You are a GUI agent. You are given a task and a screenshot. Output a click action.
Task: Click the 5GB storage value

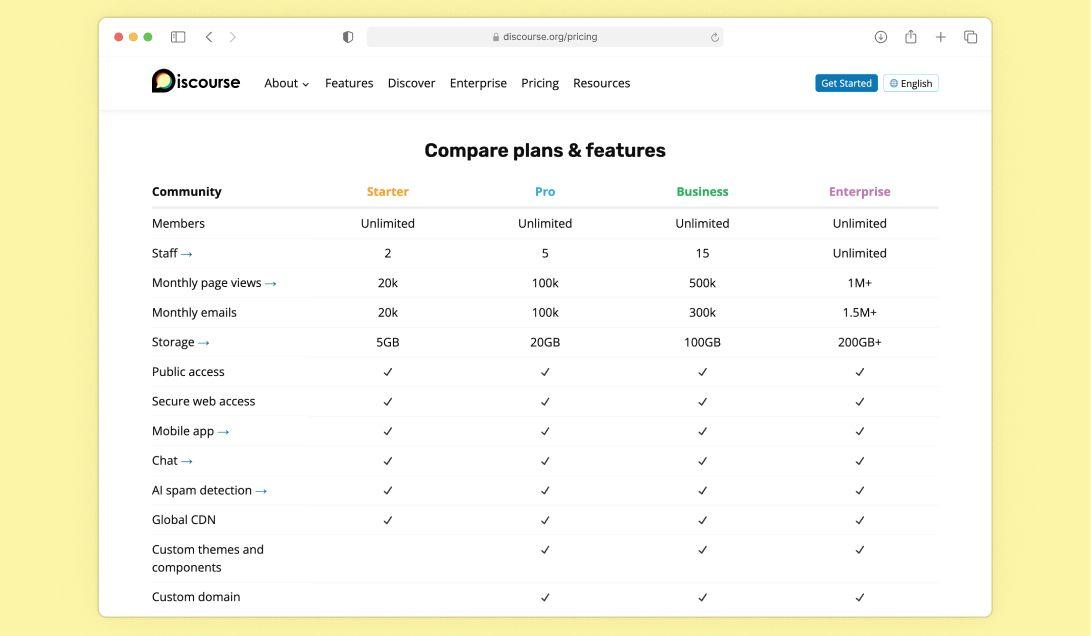[x=388, y=342]
